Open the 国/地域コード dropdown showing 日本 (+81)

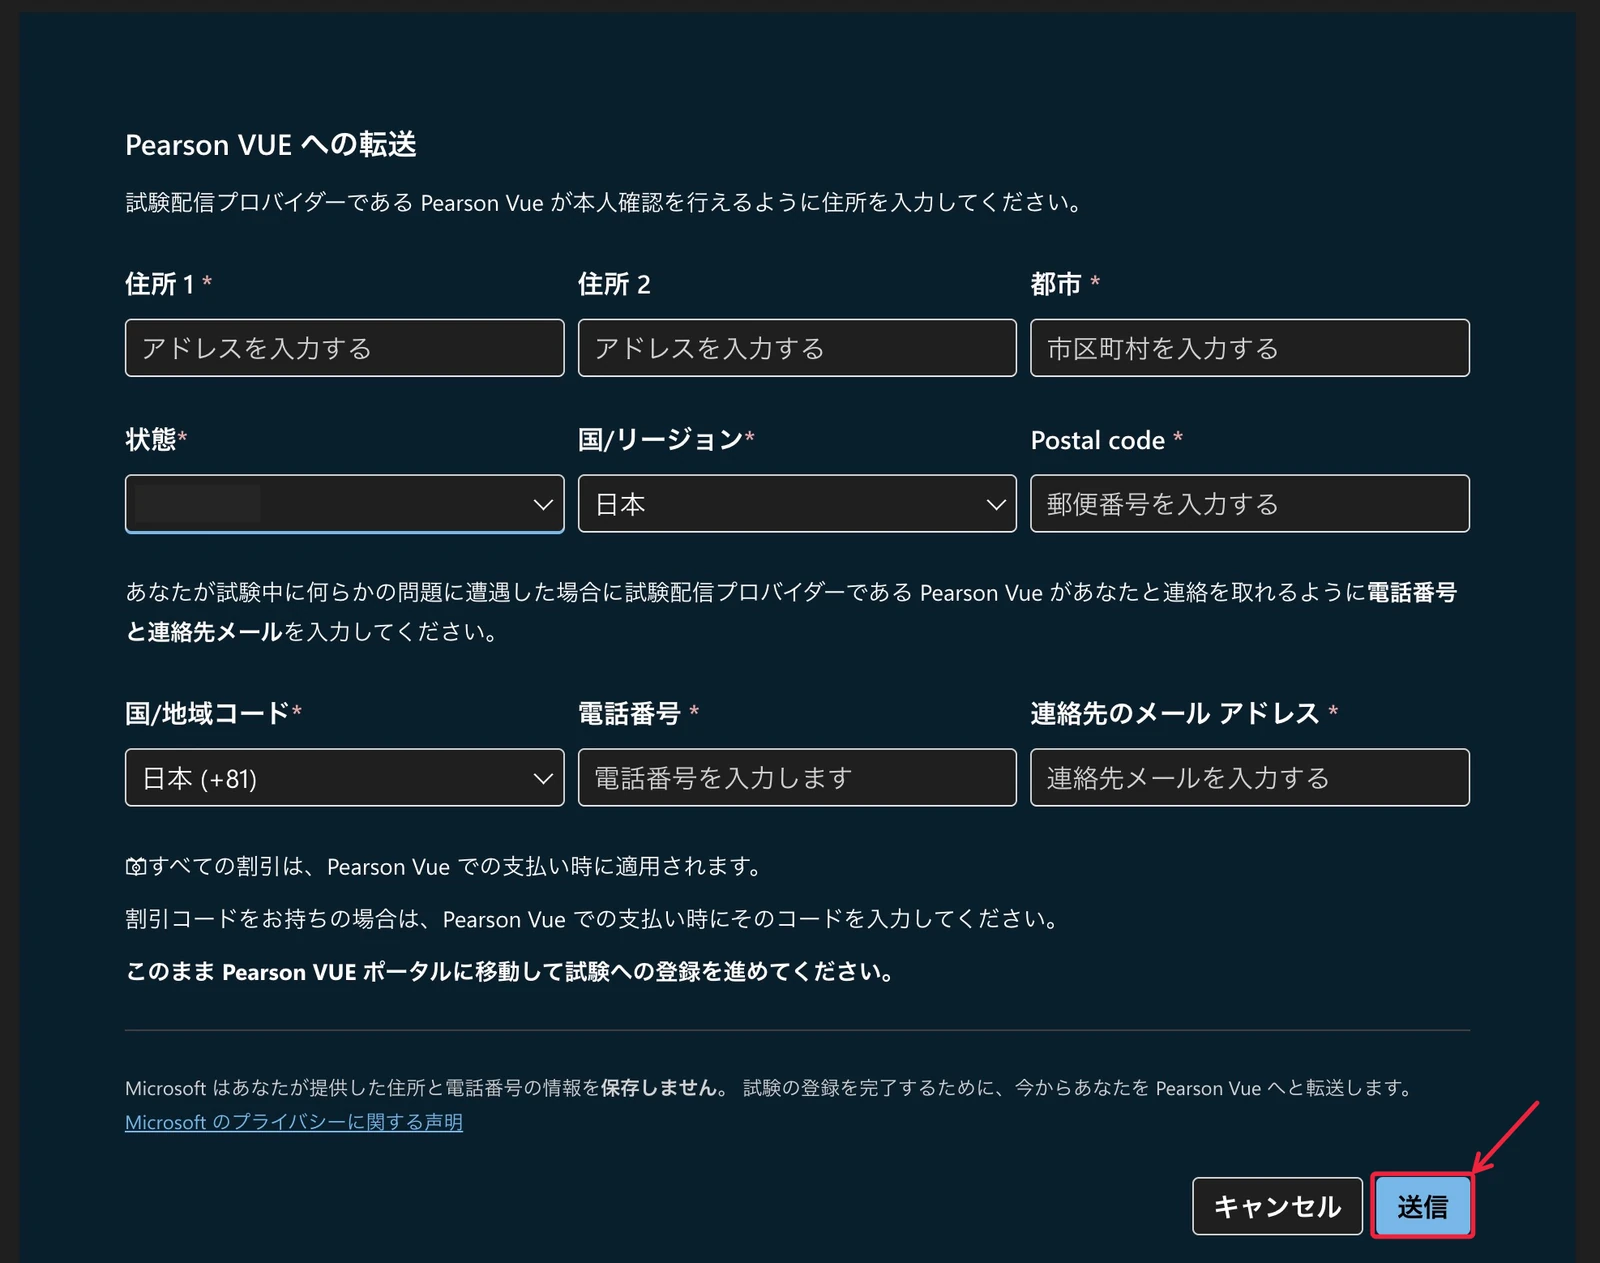[344, 778]
